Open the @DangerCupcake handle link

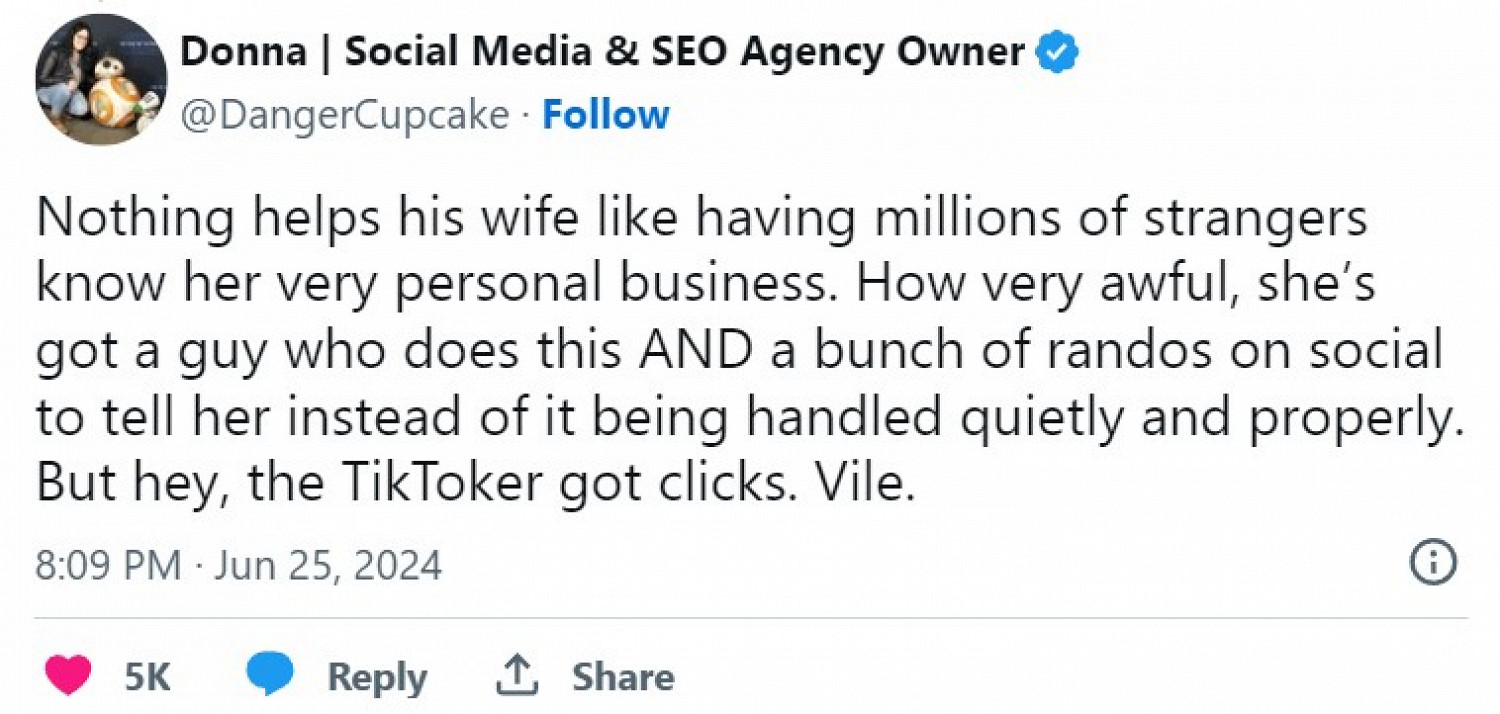(x=345, y=116)
